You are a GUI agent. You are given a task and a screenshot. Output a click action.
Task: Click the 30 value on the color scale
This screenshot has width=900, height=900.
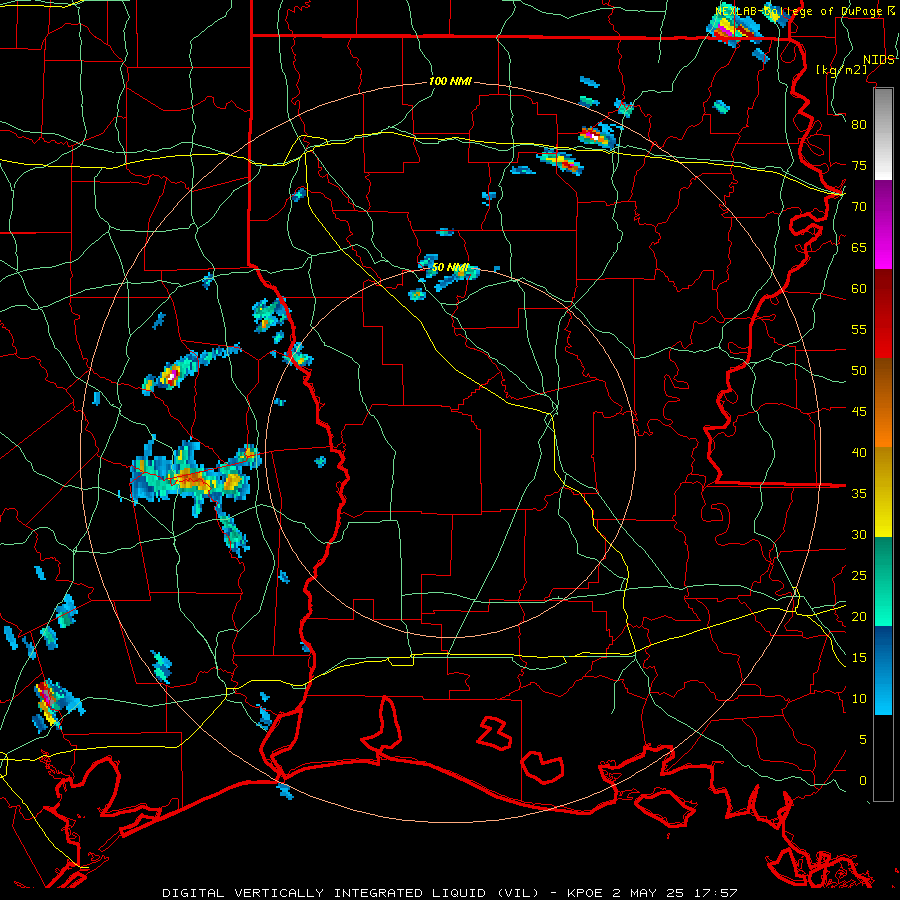pyautogui.click(x=859, y=534)
